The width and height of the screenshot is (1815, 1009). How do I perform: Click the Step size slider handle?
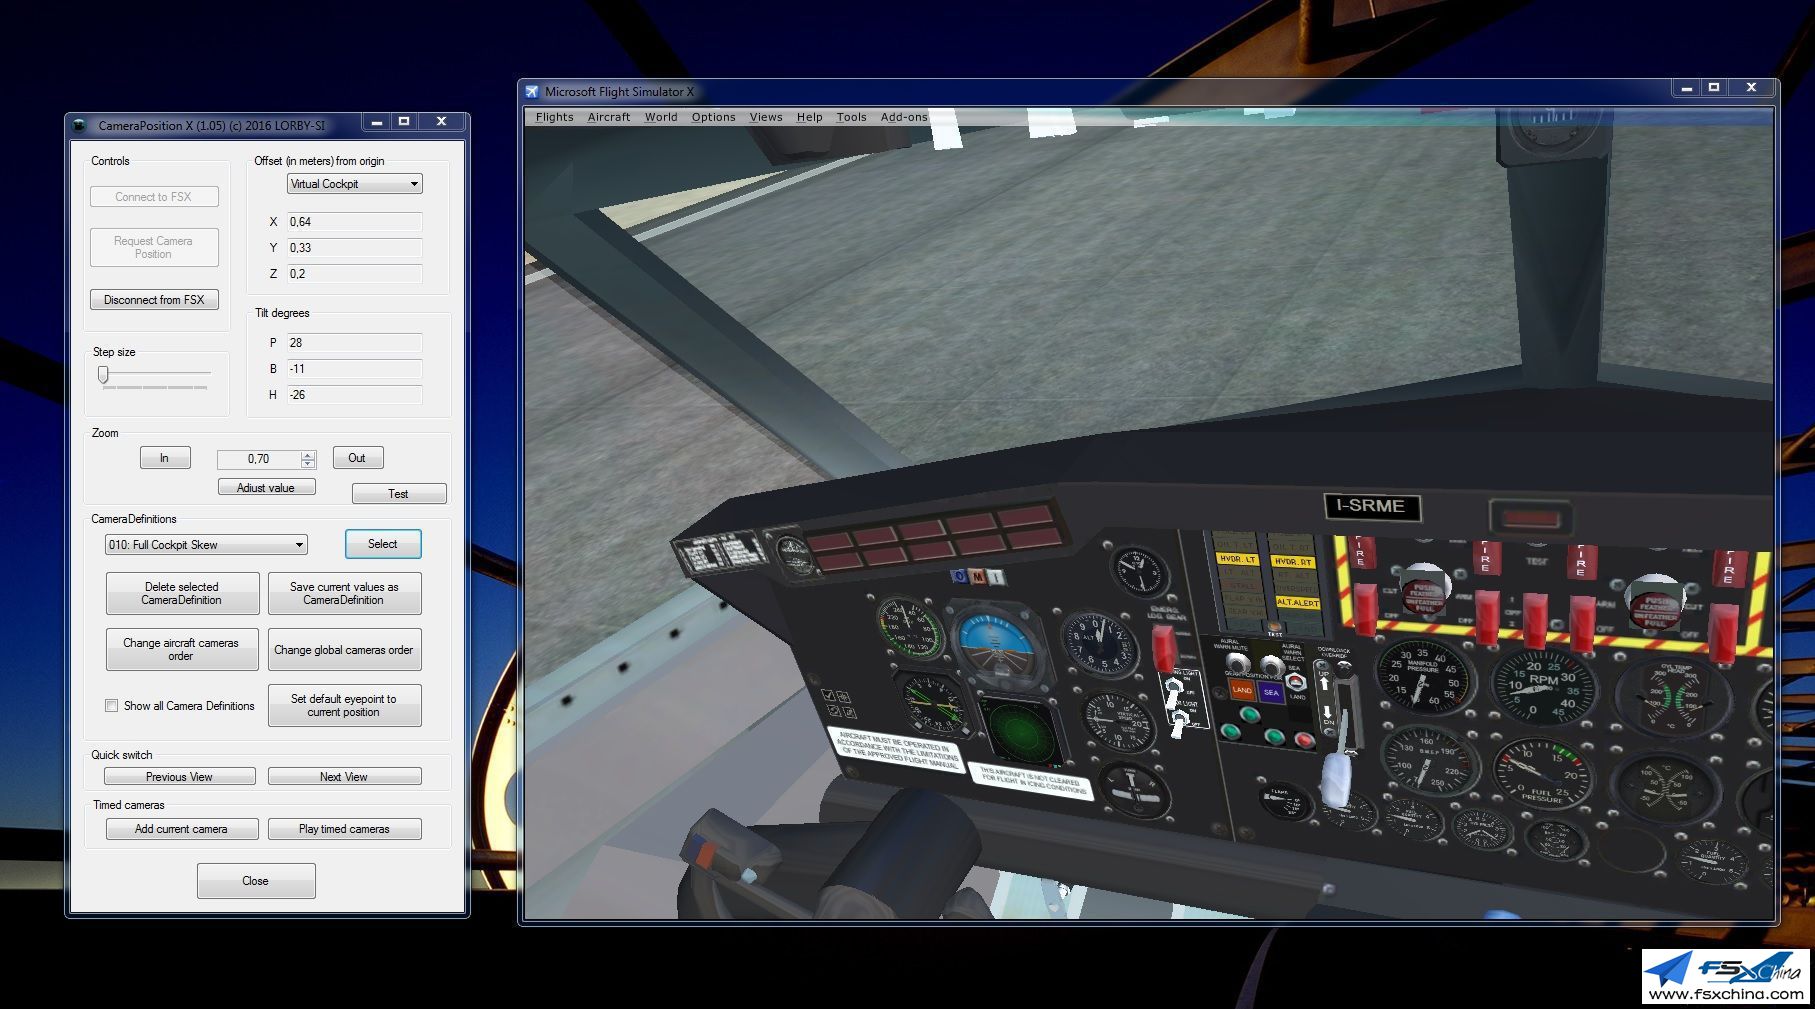tap(103, 374)
